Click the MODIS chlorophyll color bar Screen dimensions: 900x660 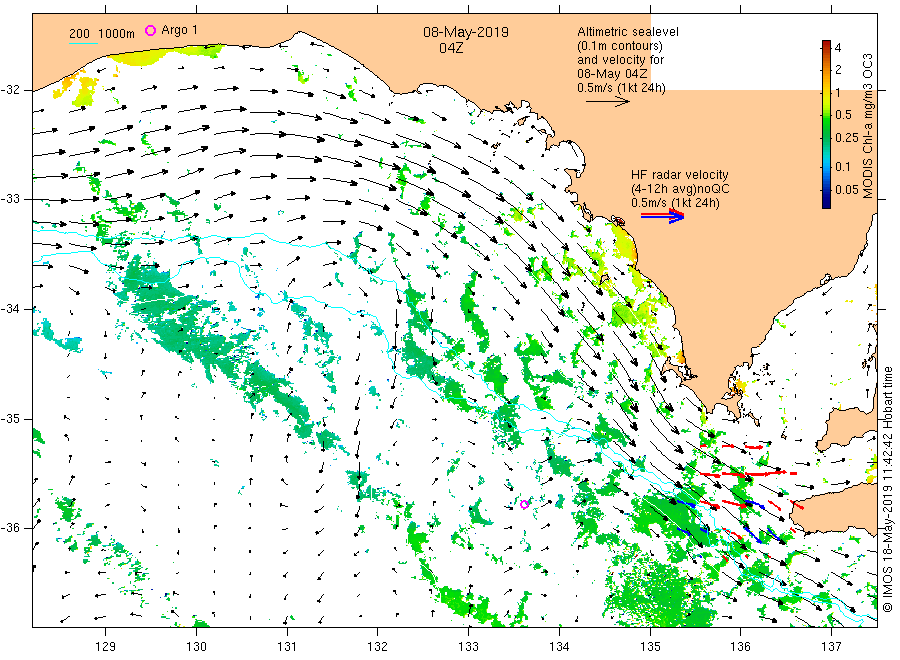826,124
